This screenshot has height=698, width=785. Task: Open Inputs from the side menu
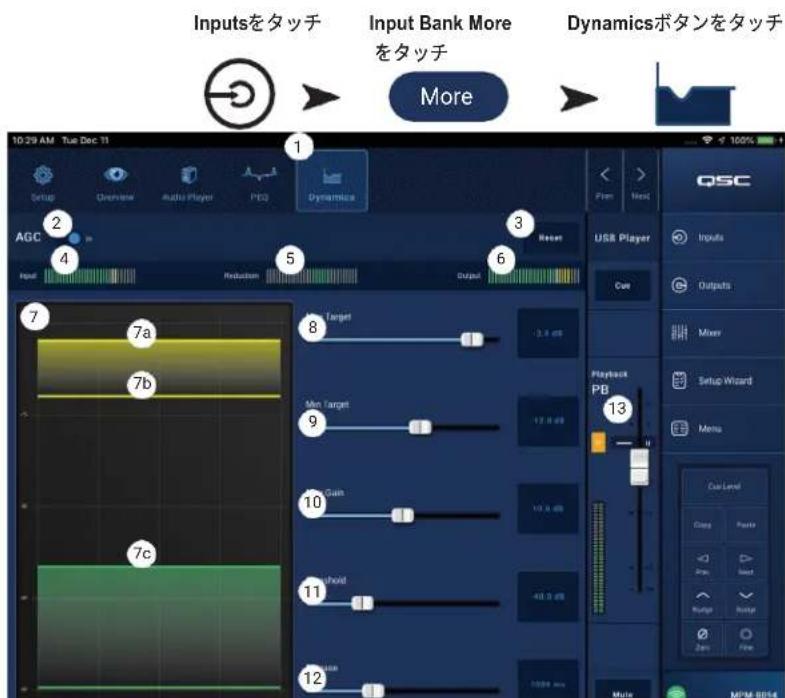click(x=723, y=237)
